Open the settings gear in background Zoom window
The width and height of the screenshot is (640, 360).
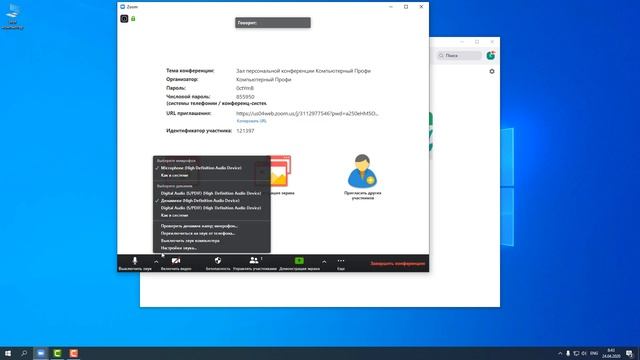point(492,71)
